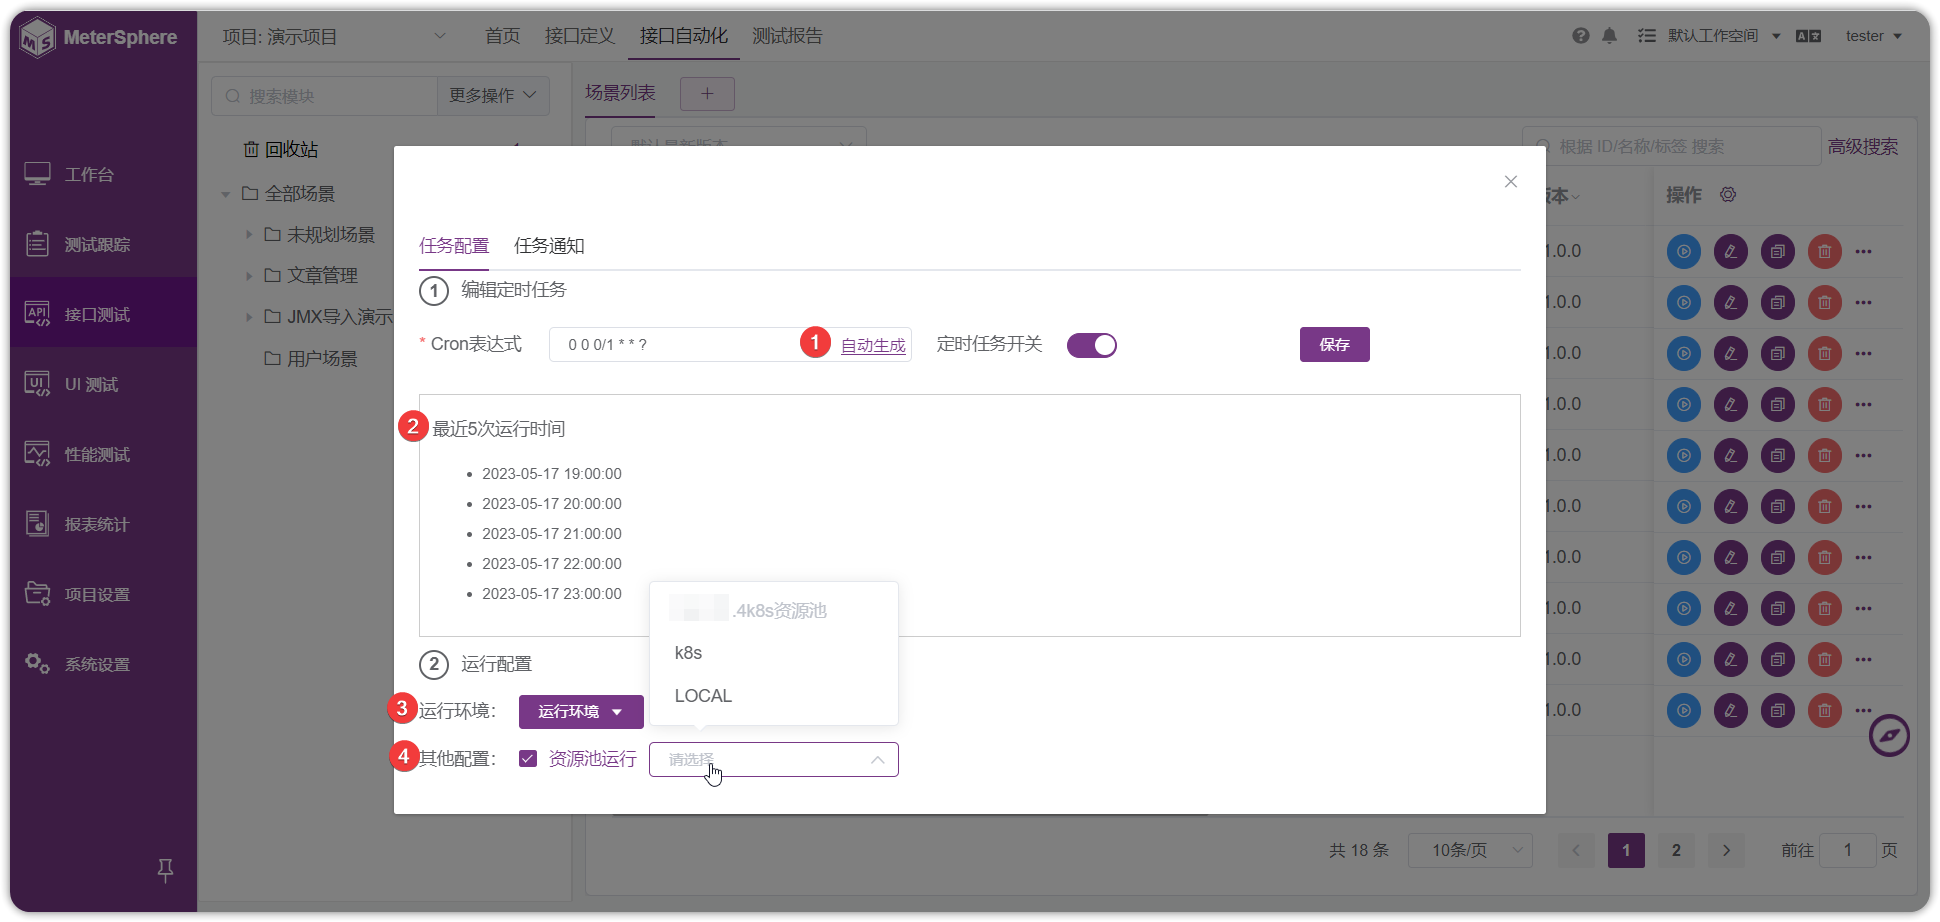Click the MeterSphere logo
Viewport: 1940px width, 922px height.
98,37
